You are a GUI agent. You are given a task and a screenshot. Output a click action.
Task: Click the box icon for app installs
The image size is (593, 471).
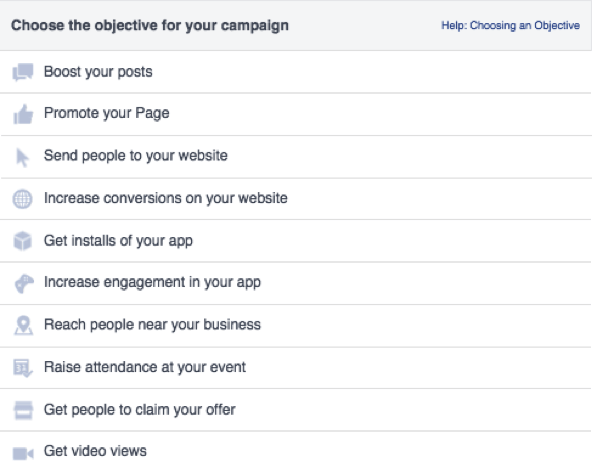[23, 241]
